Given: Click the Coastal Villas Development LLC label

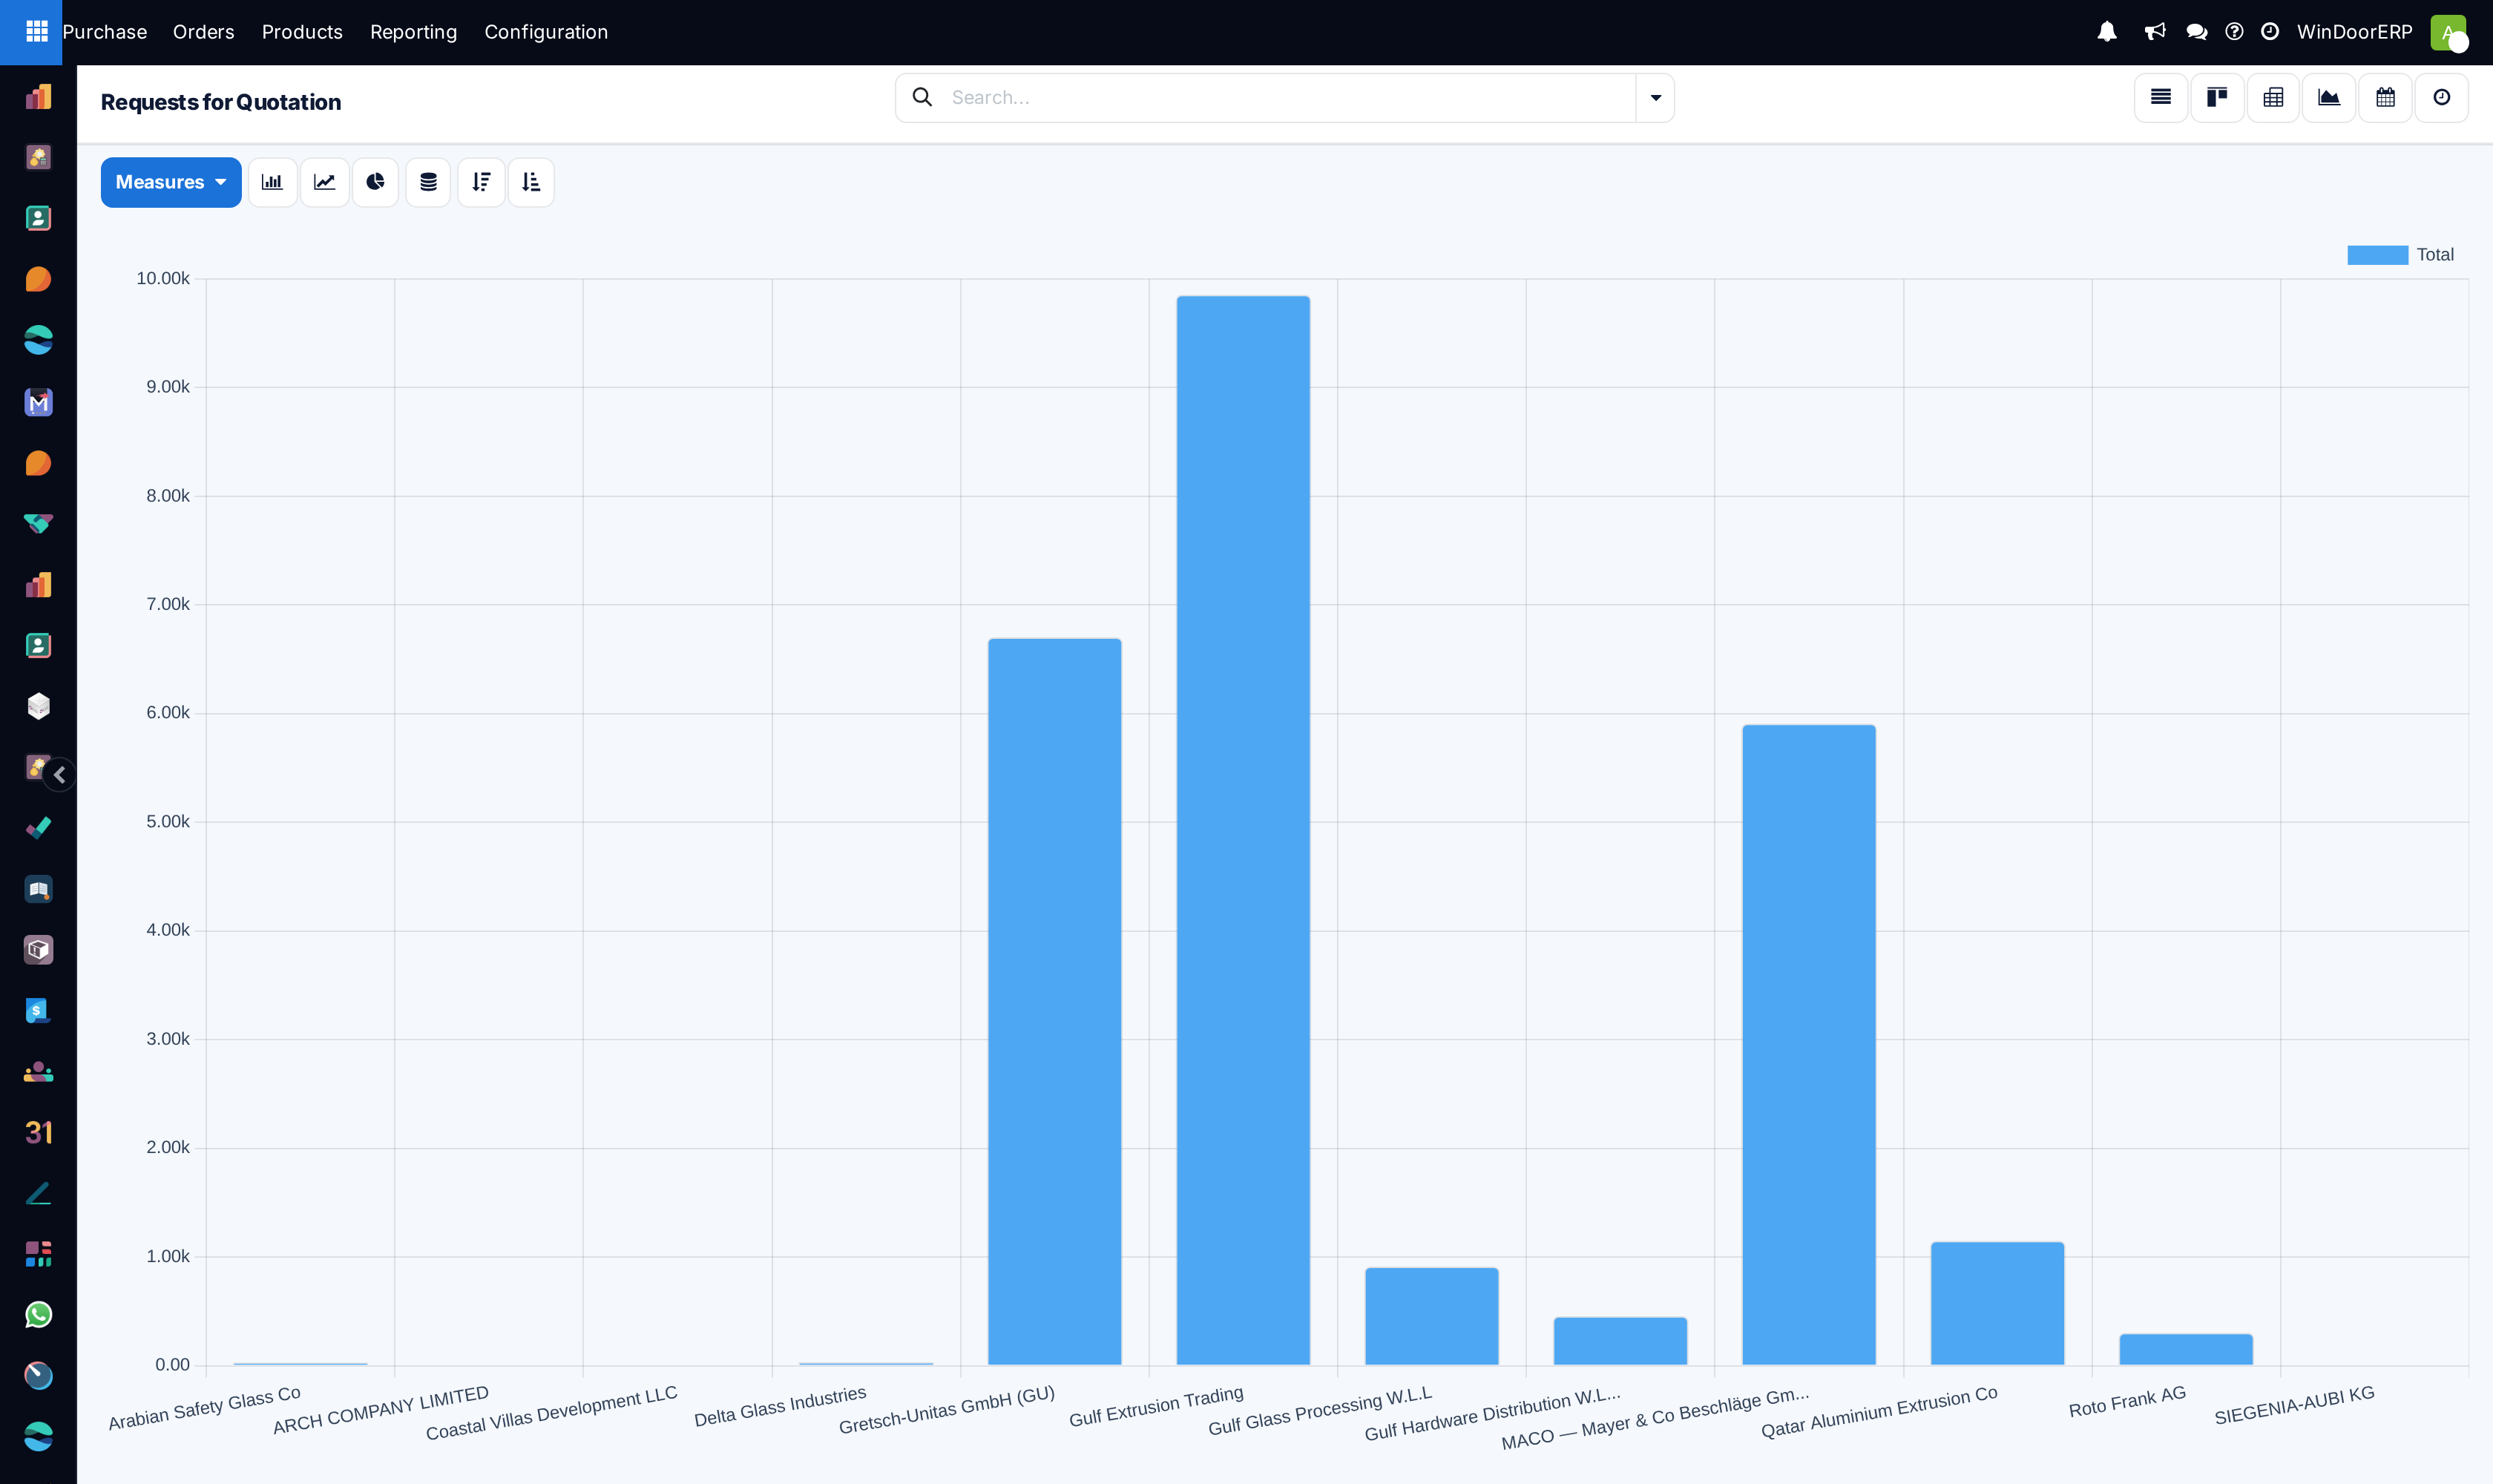Looking at the screenshot, I should coord(552,1413).
